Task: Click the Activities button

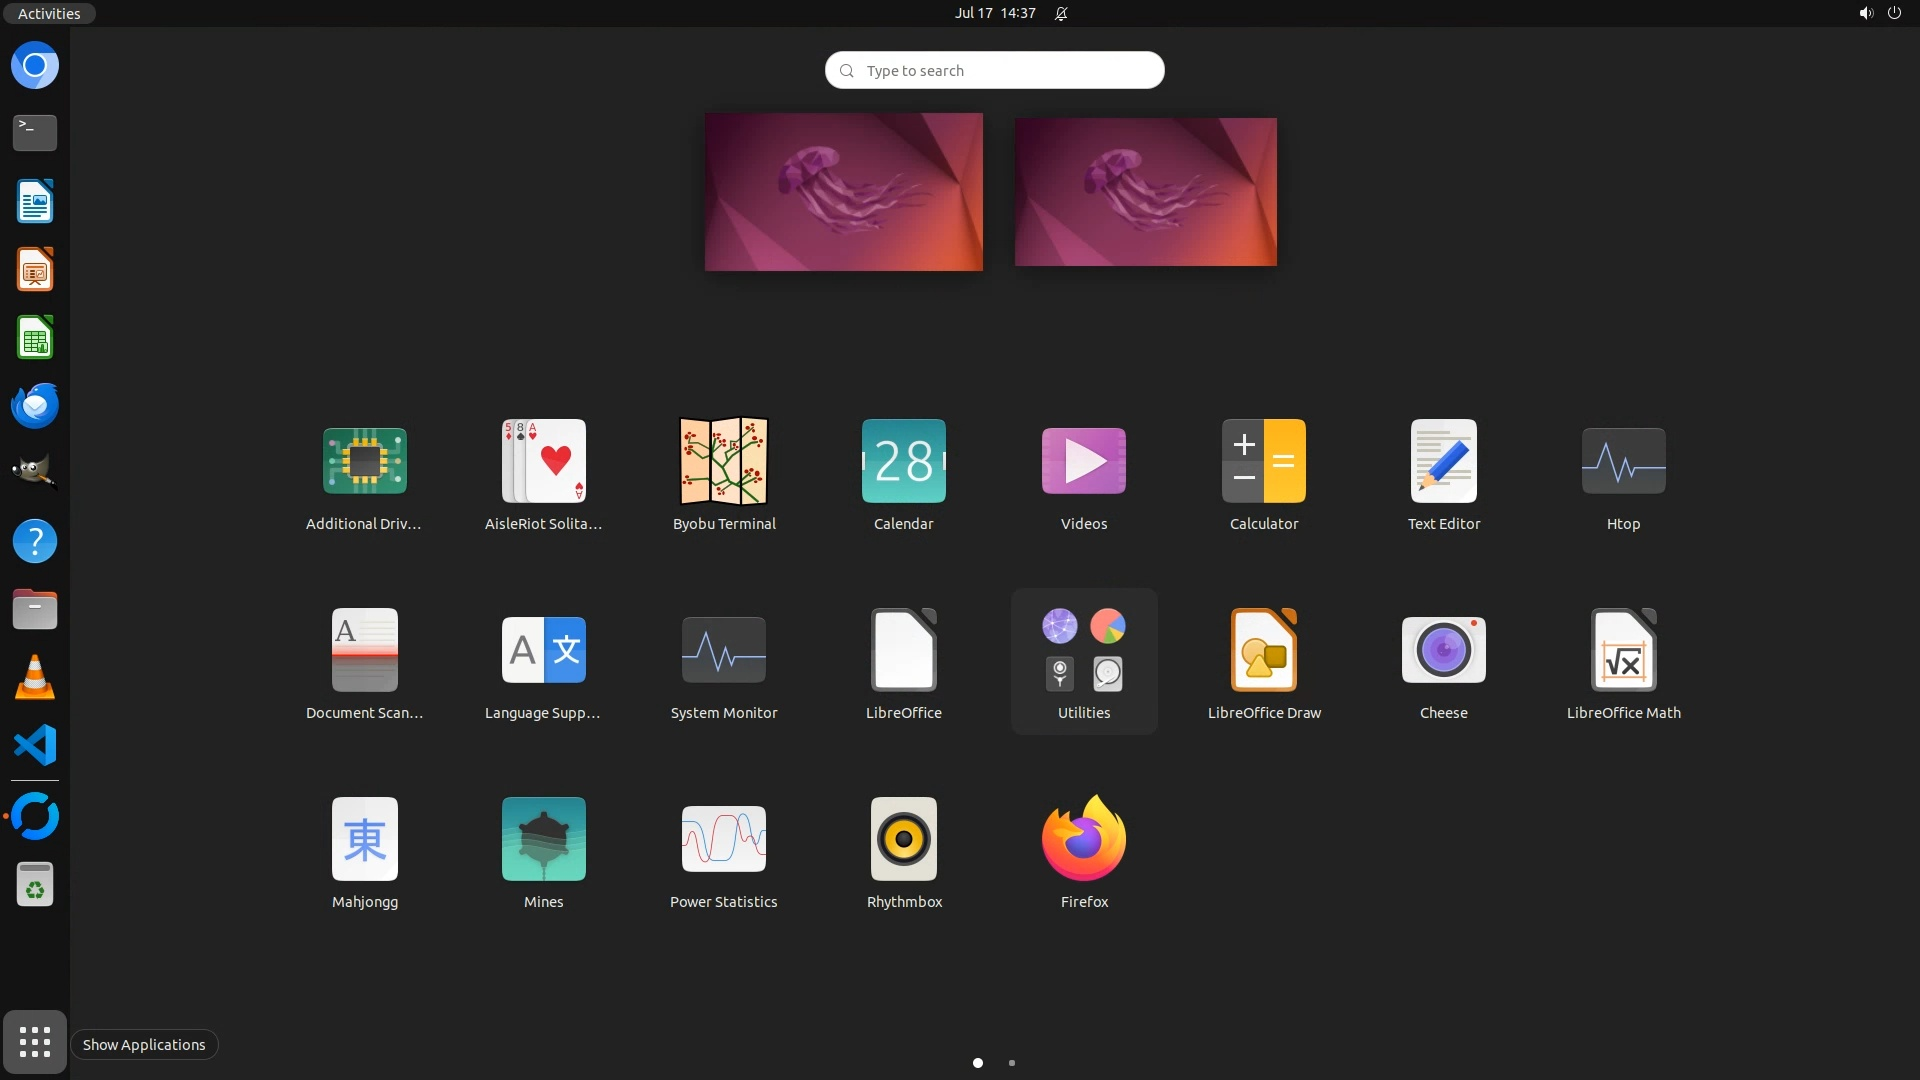Action: coord(49,13)
